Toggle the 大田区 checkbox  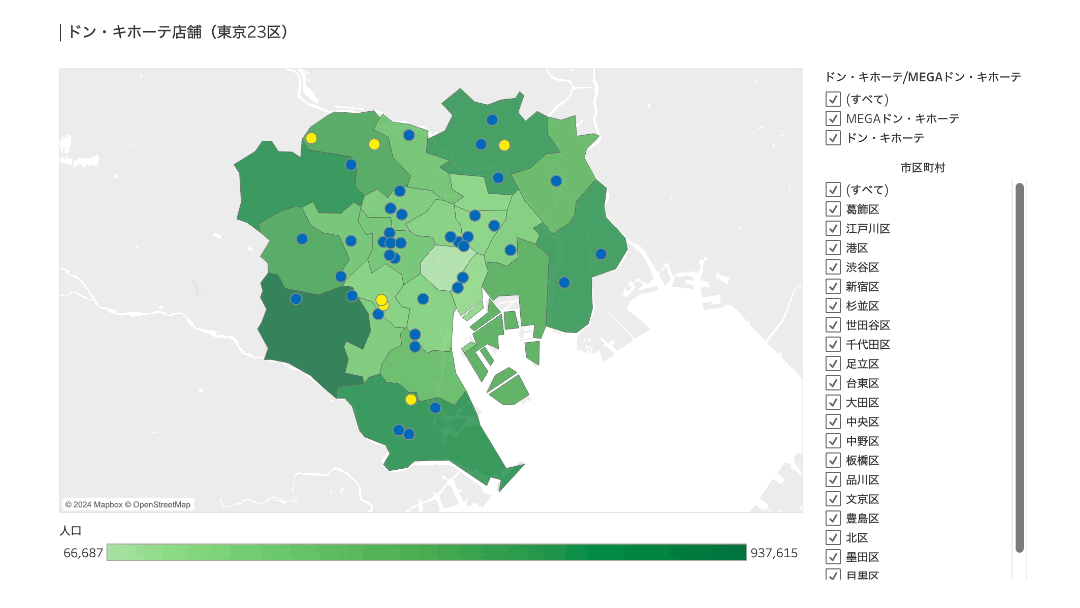[x=833, y=402]
